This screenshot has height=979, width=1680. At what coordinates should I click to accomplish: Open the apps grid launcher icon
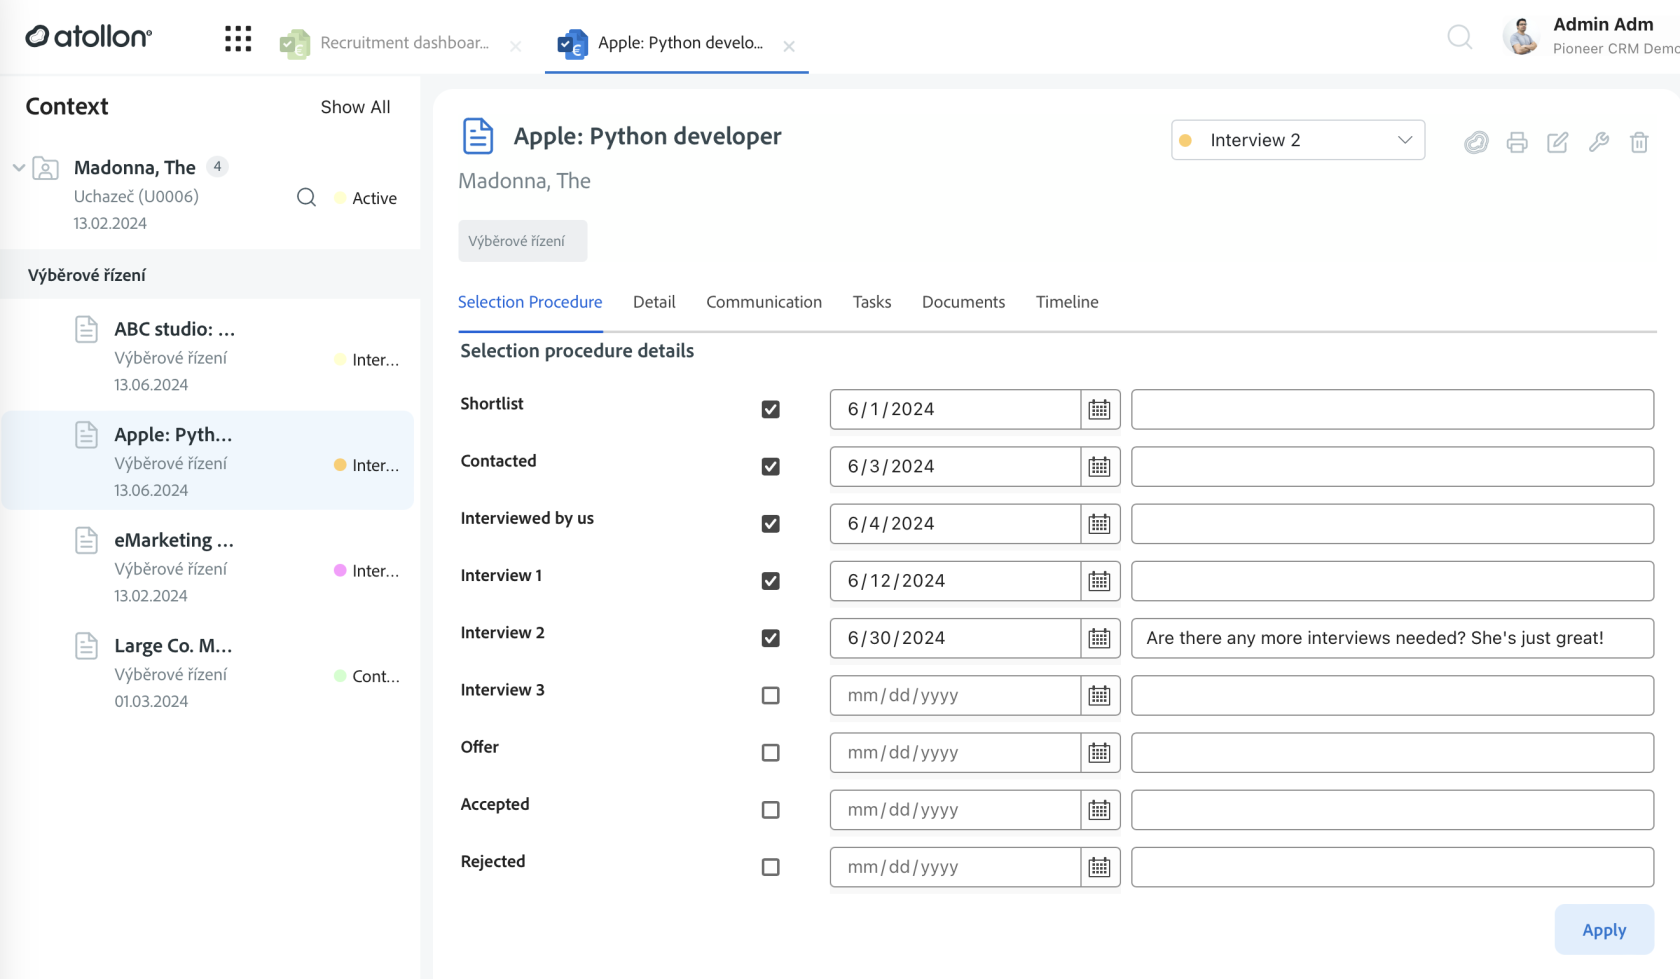click(238, 39)
